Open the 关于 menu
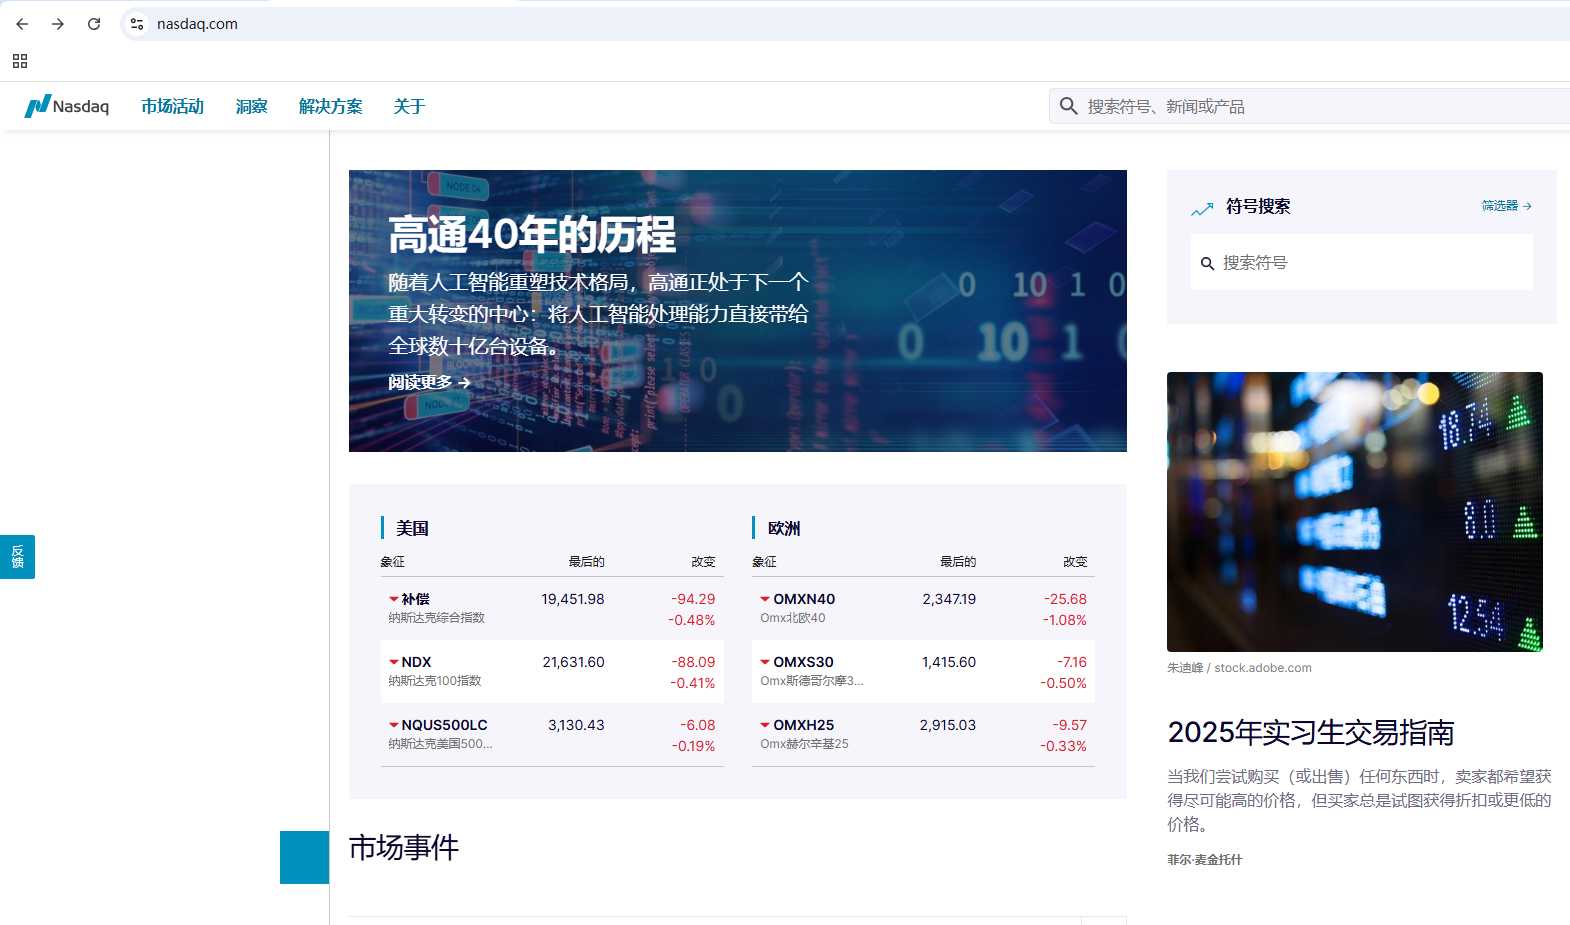Viewport: 1570px width, 925px height. tap(409, 106)
